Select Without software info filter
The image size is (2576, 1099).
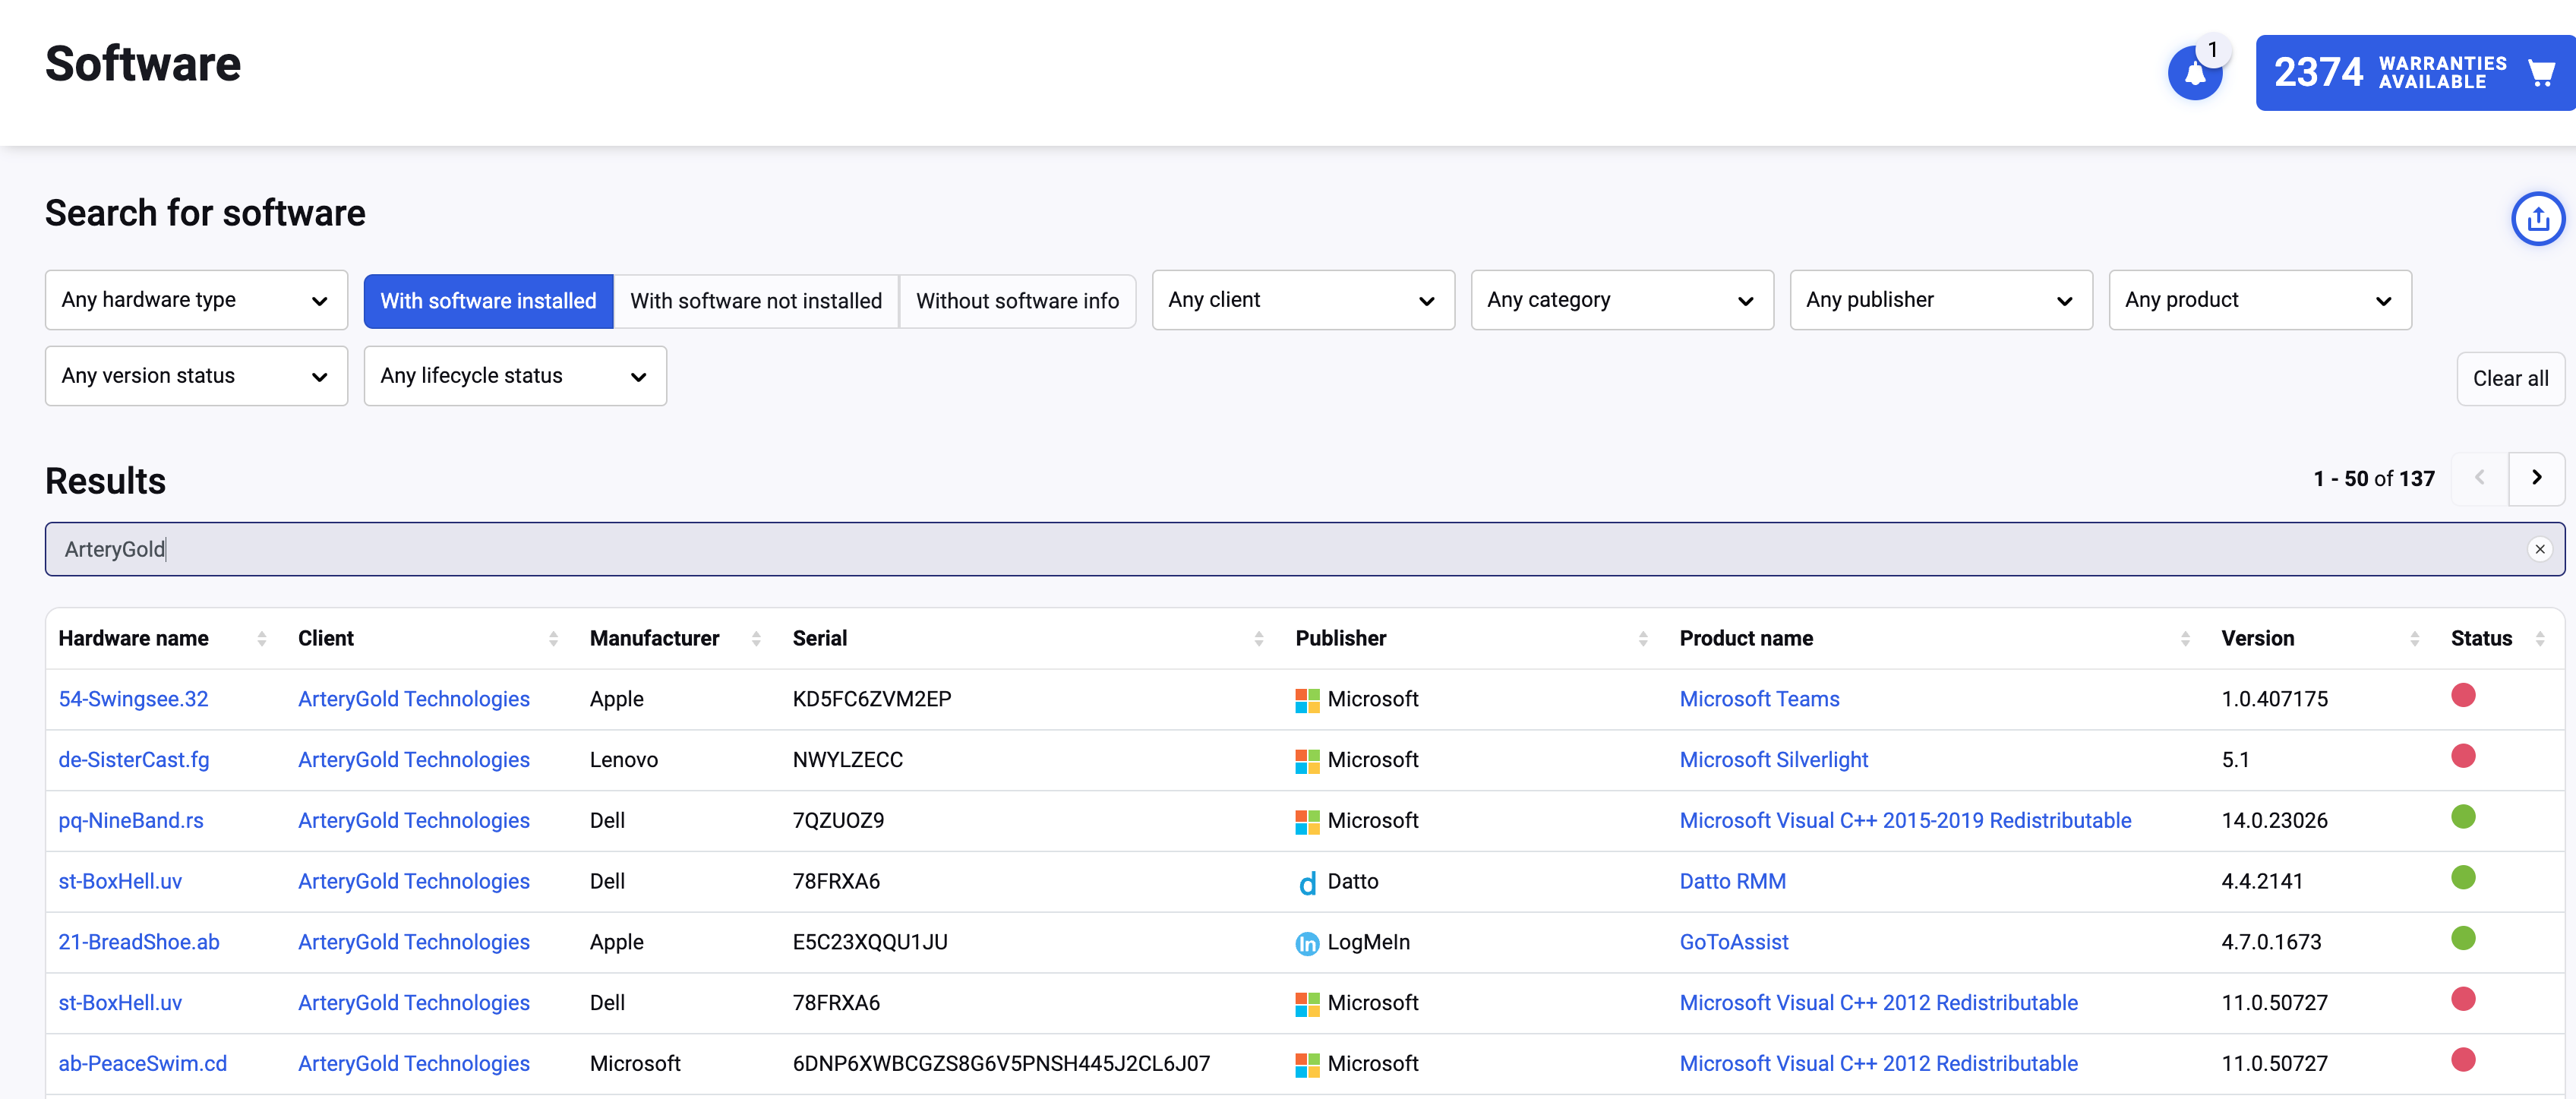coord(1017,301)
